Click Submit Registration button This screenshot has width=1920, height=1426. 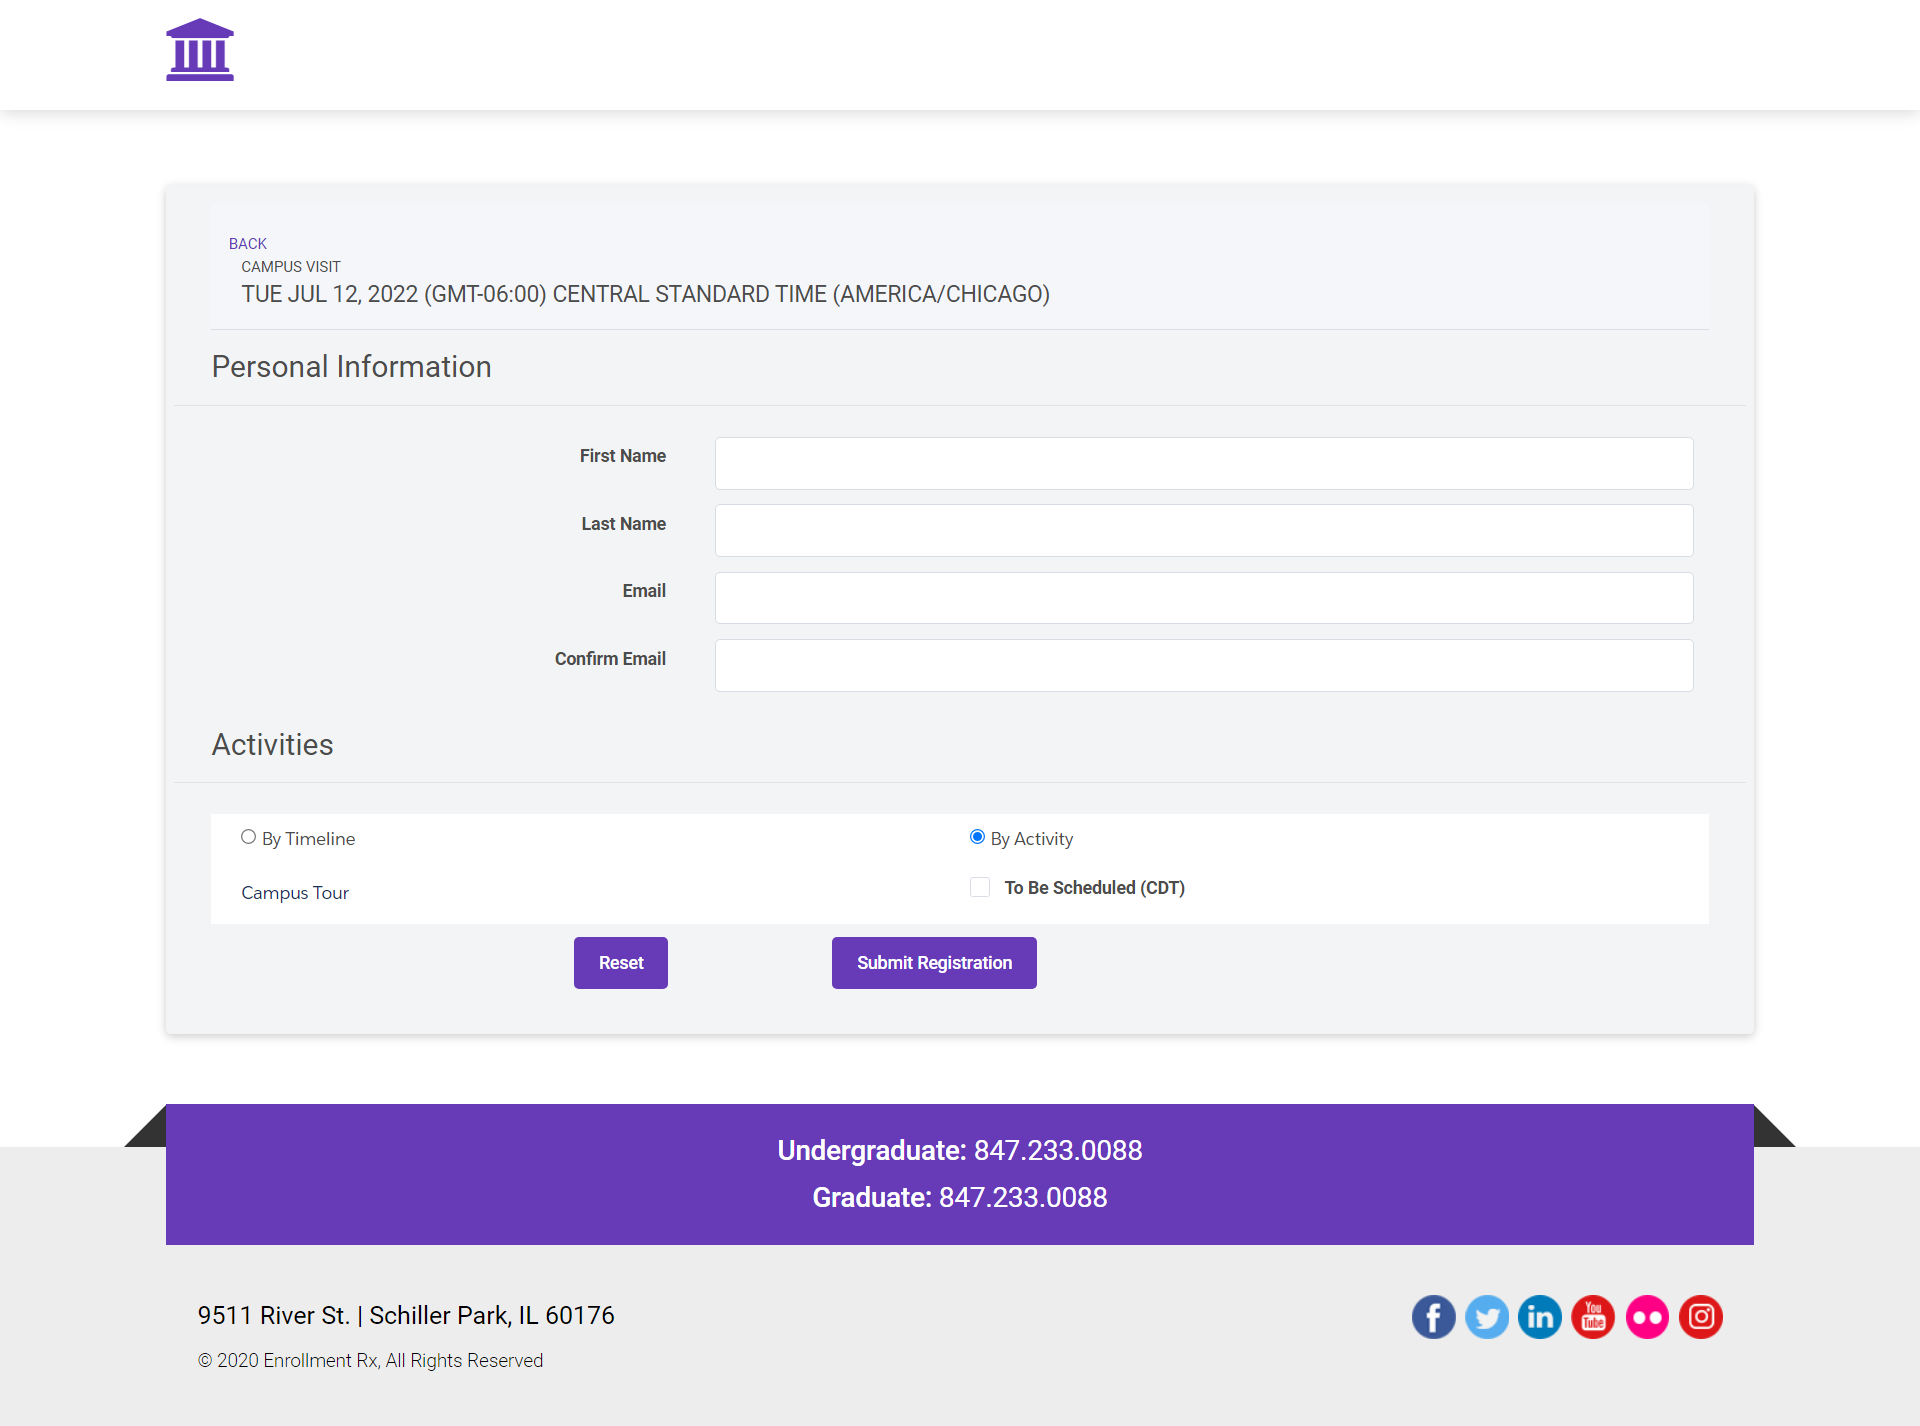(934, 963)
